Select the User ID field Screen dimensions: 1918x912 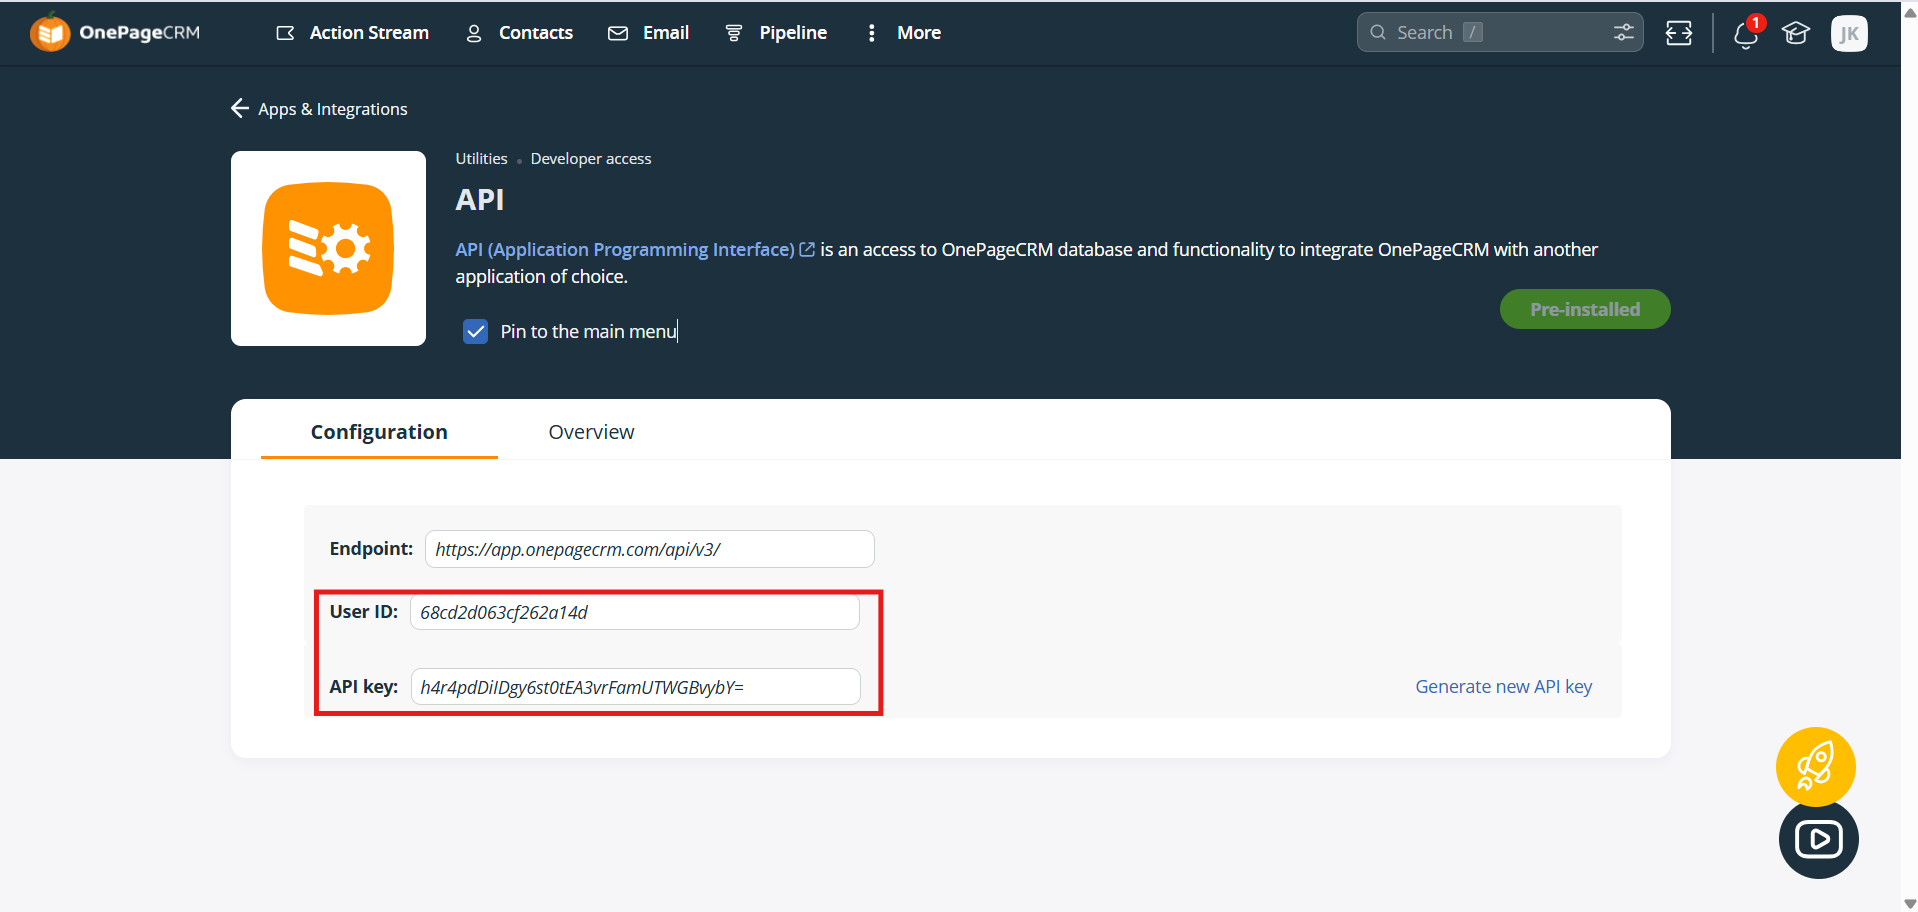click(x=635, y=612)
